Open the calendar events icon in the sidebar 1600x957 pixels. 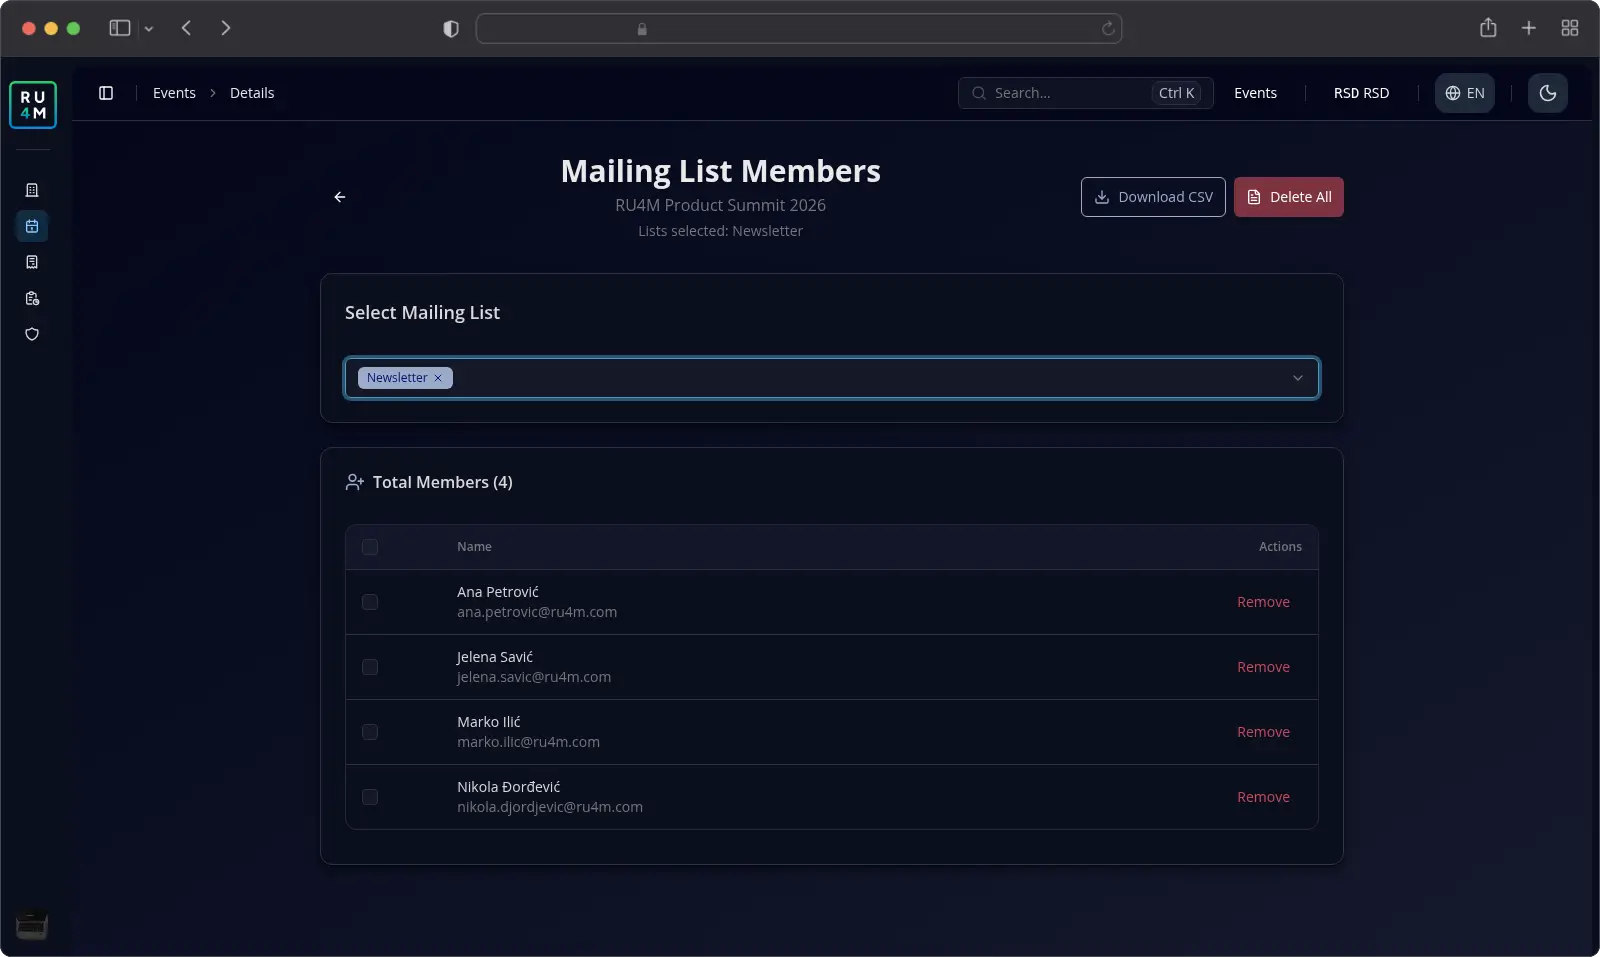[x=32, y=226]
